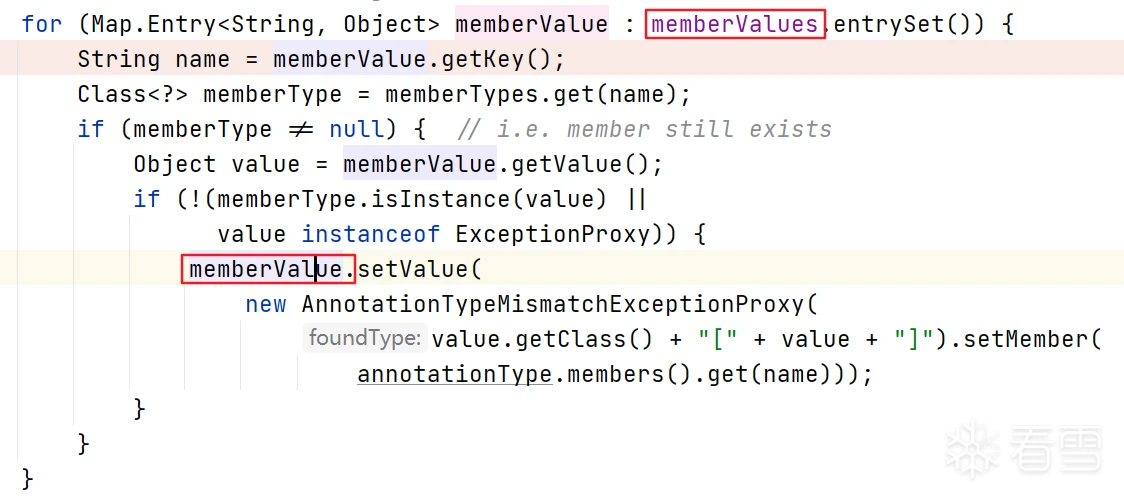Click the red-boxed memberValues identifier

click(x=735, y=24)
